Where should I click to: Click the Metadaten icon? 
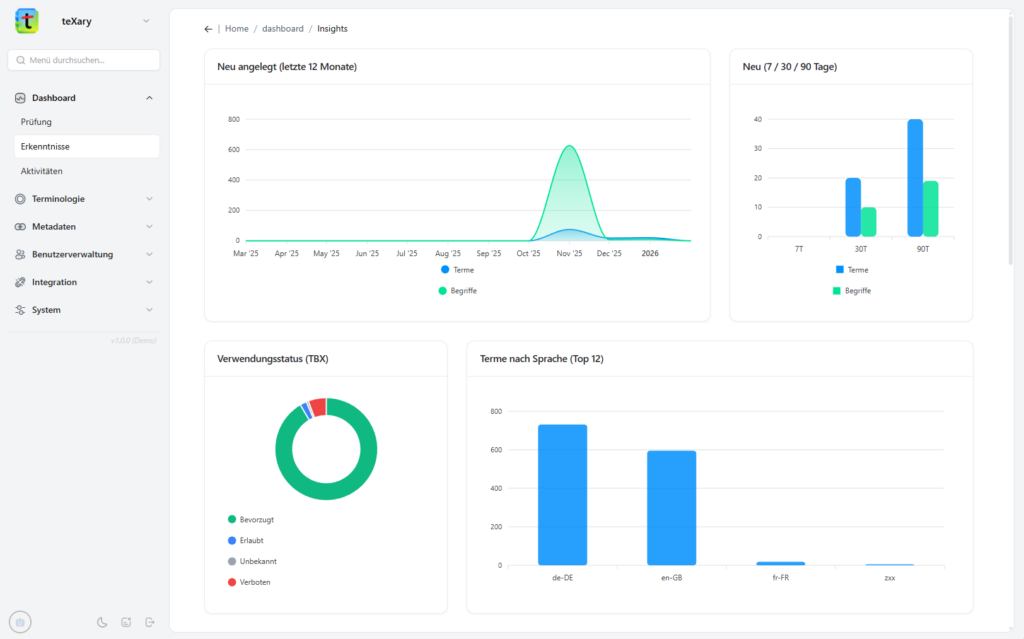(18, 226)
